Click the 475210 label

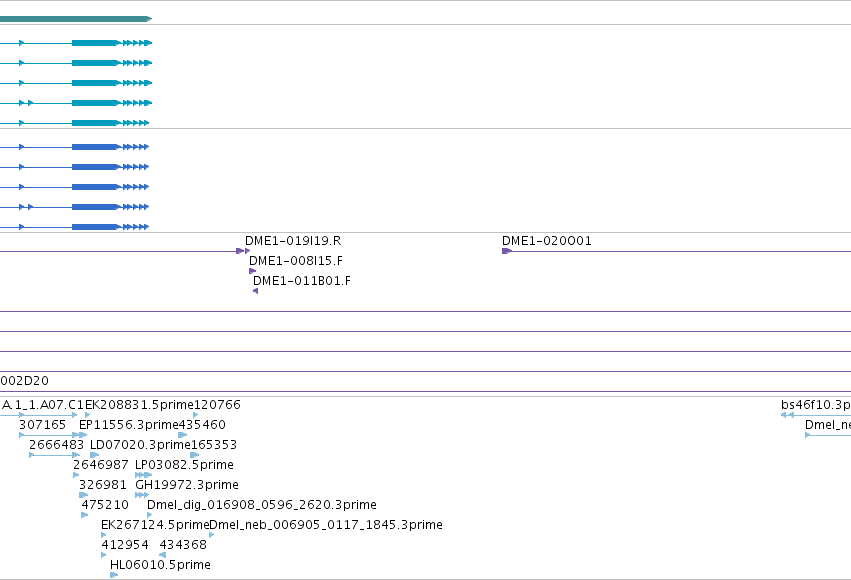click(x=105, y=505)
